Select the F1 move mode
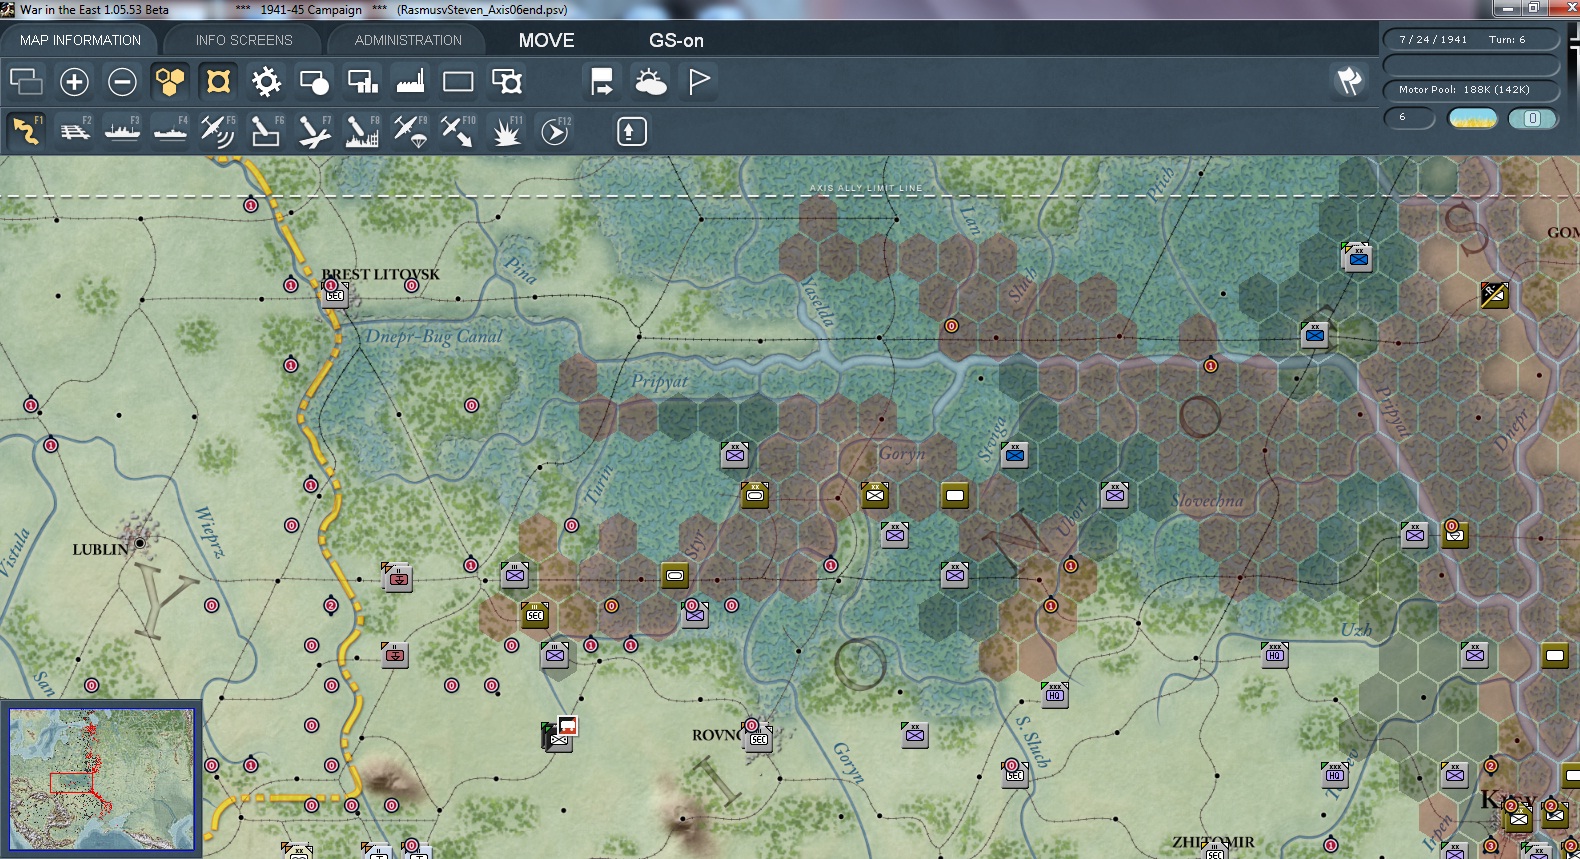1580x859 pixels. tap(26, 131)
